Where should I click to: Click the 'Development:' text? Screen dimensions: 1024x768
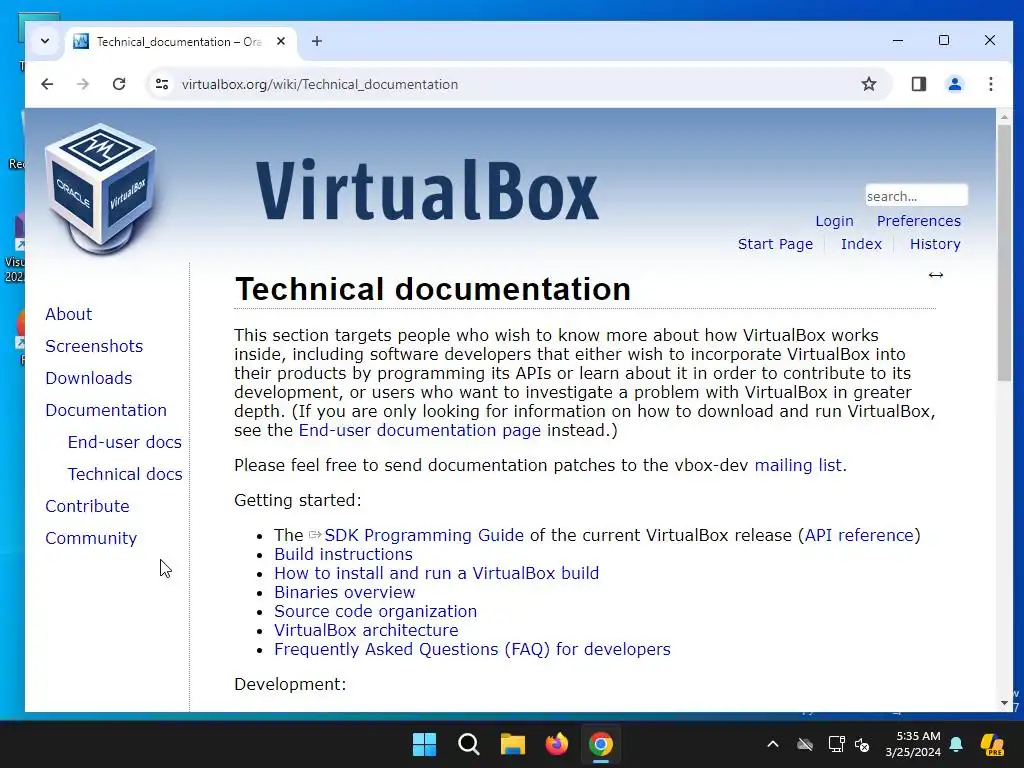pyautogui.click(x=290, y=684)
